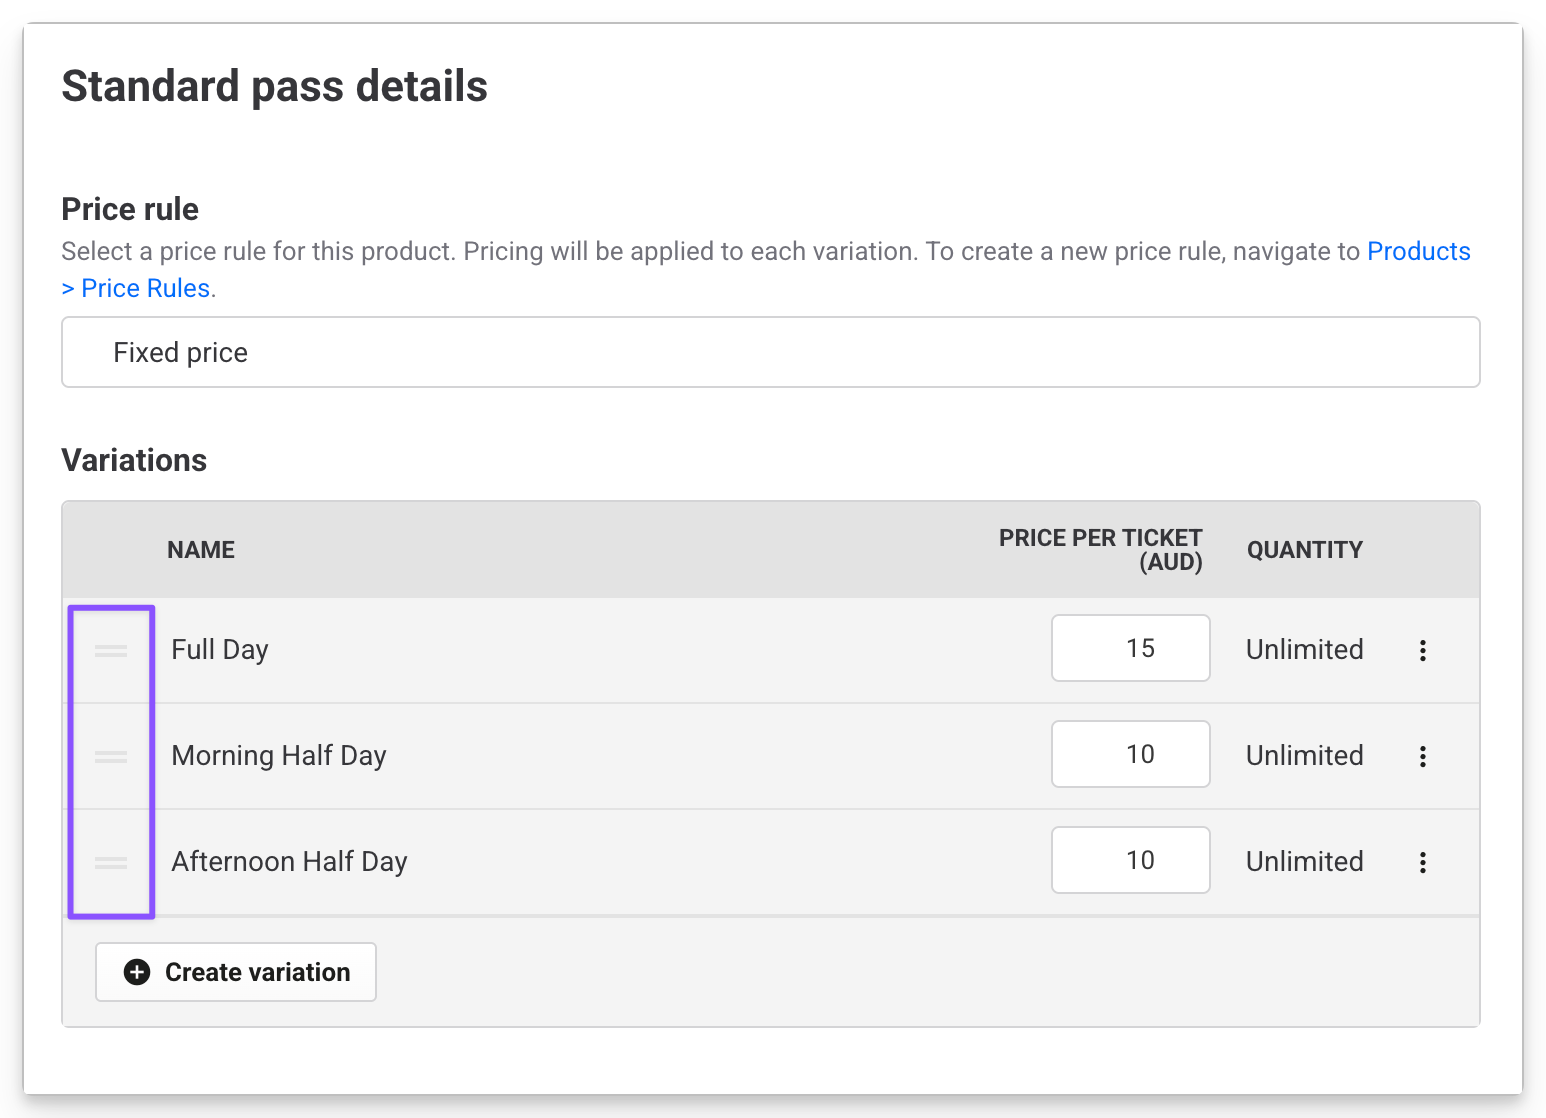Open the Fixed price rule dropdown

pos(770,353)
